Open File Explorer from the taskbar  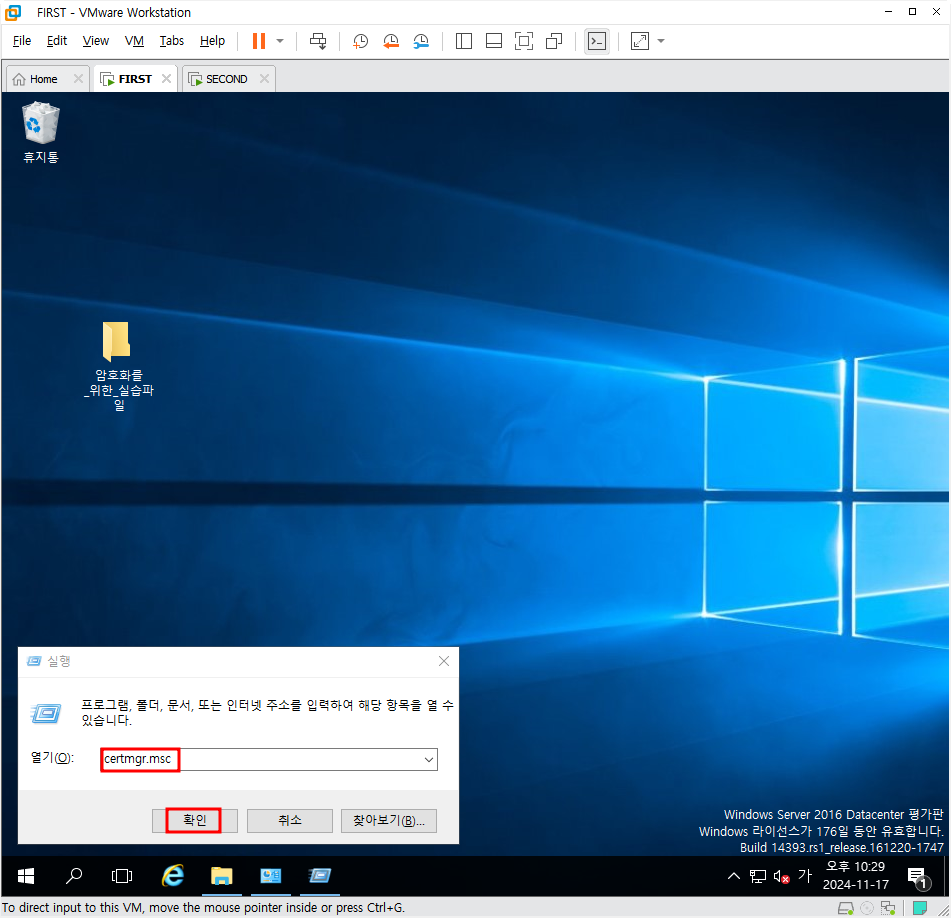[221, 876]
